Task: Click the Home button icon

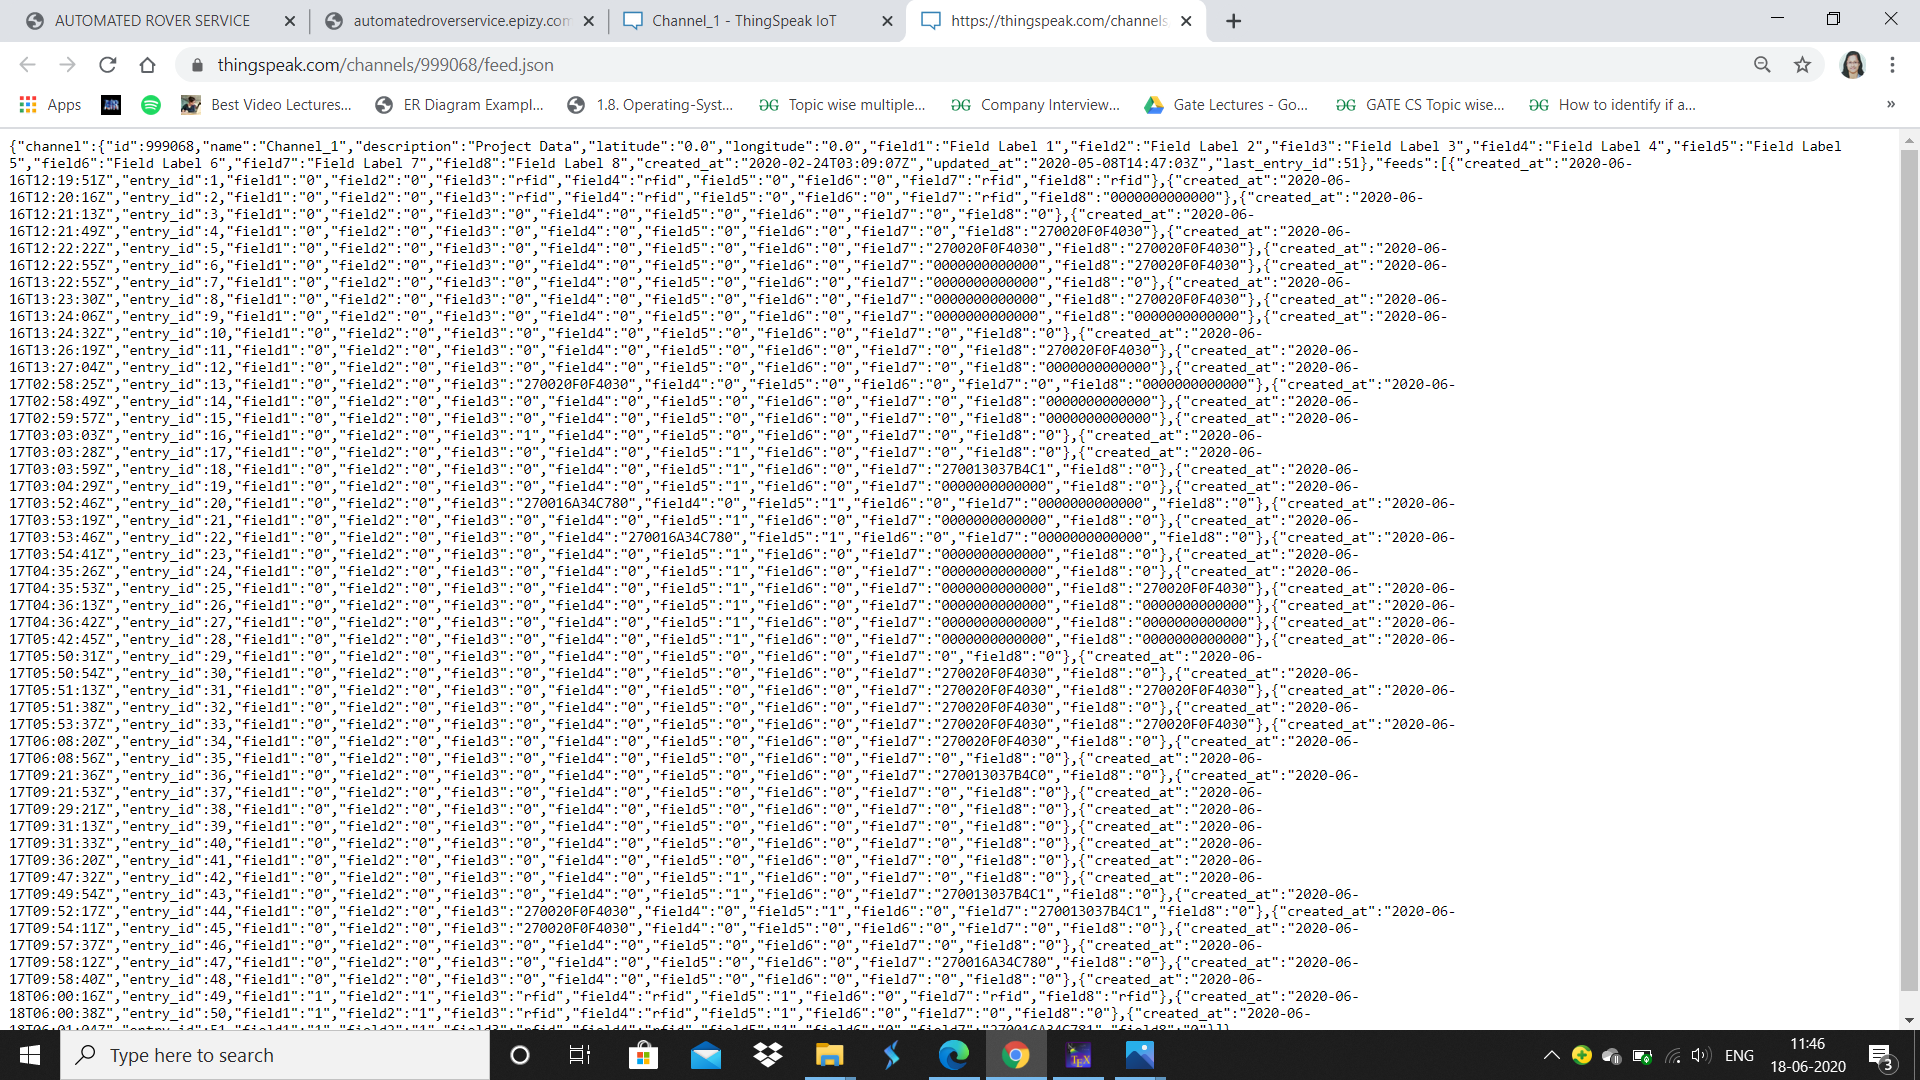Action: tap(147, 65)
